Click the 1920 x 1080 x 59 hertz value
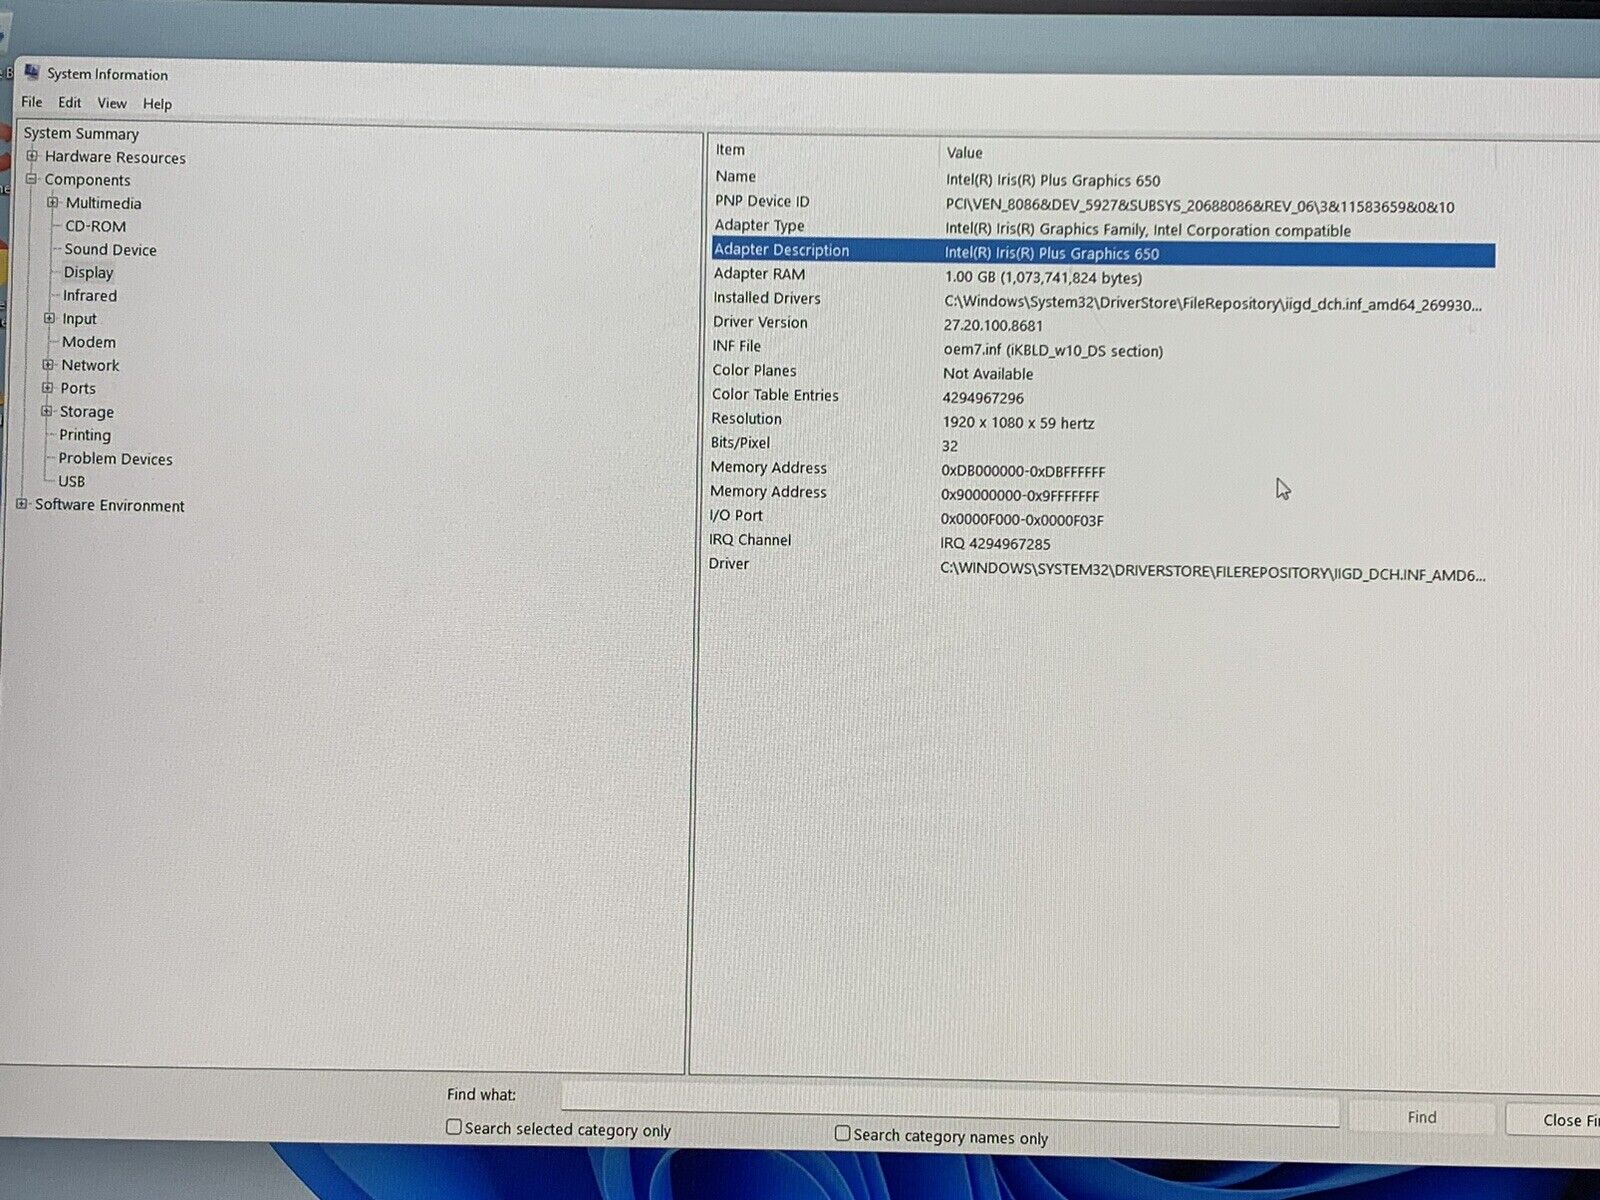This screenshot has width=1600, height=1200. pos(1018,423)
